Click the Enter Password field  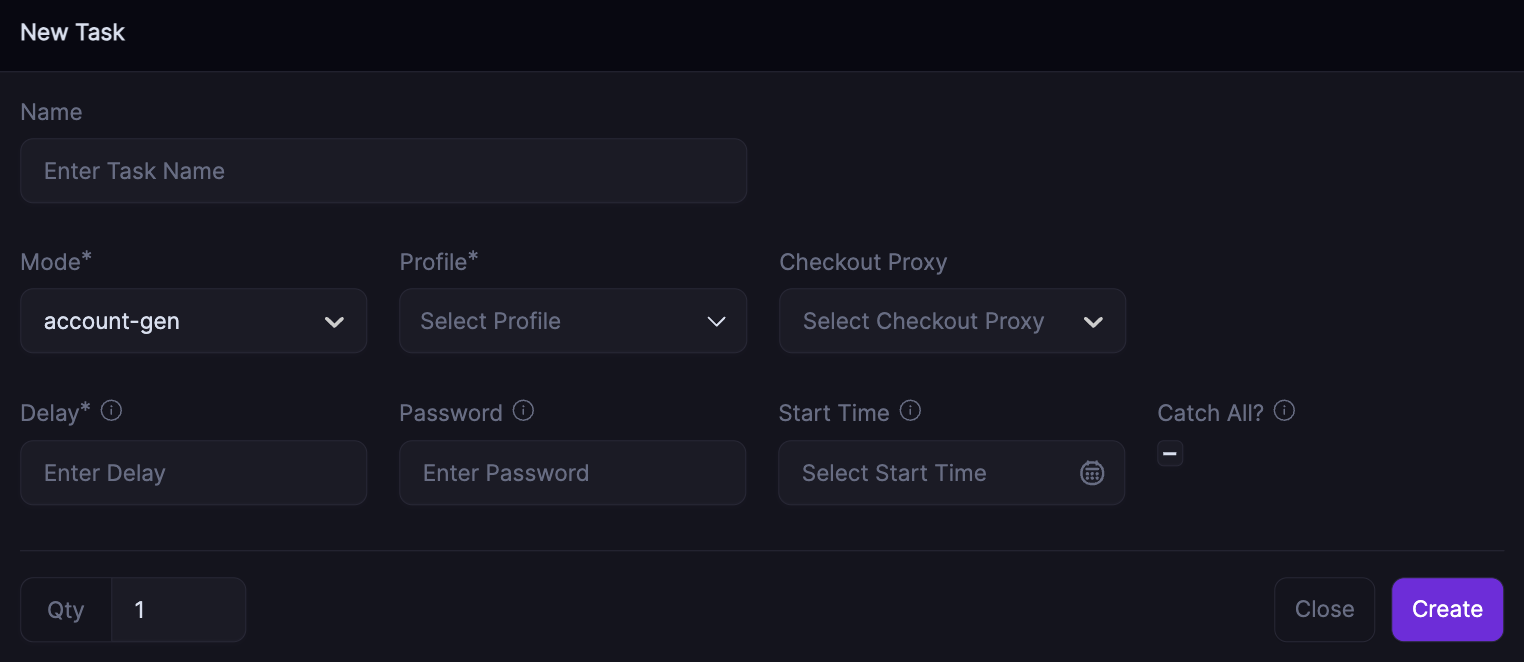pyautogui.click(x=572, y=473)
